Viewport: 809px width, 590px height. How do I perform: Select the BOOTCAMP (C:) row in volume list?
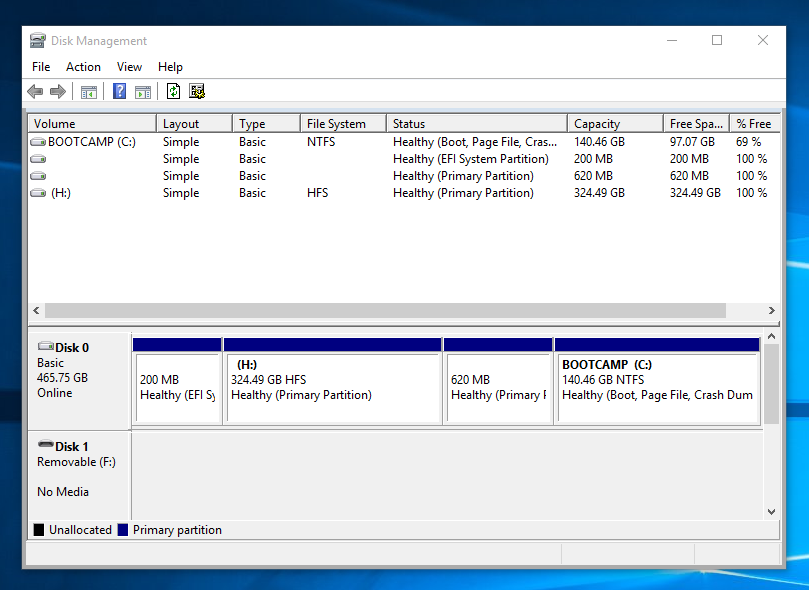[x=91, y=142]
